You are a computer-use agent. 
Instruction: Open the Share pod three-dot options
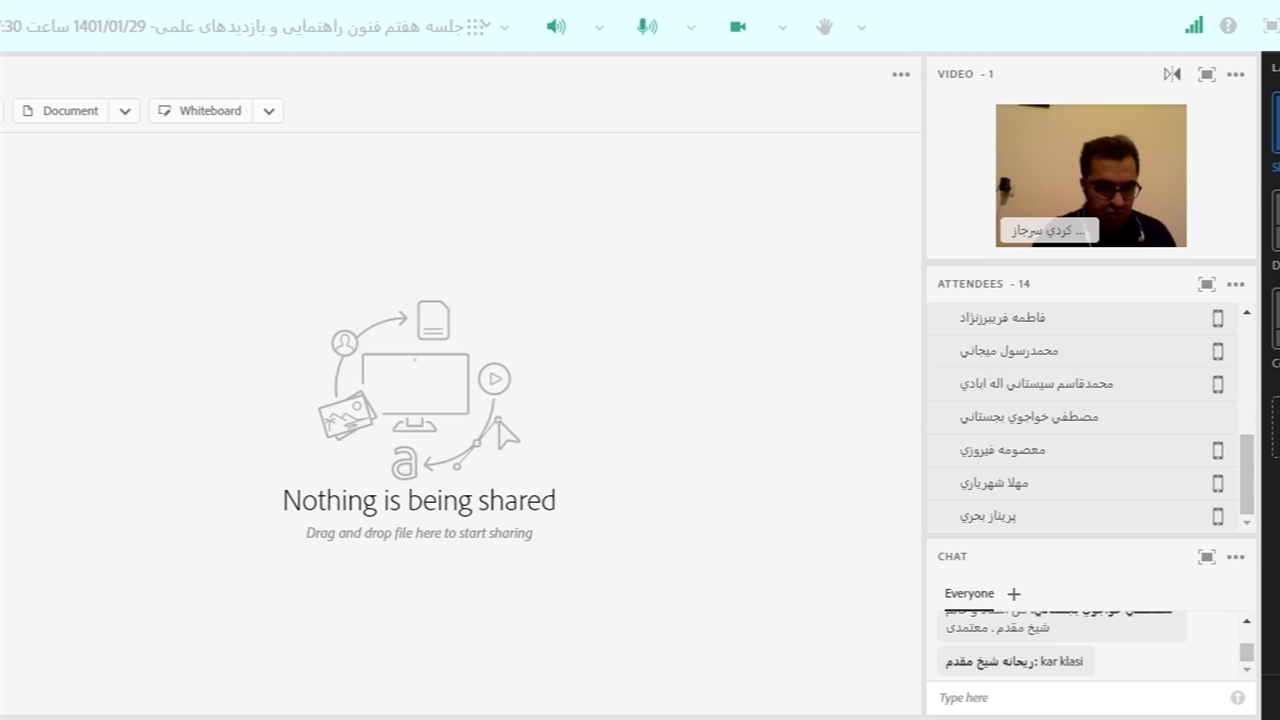click(x=901, y=74)
